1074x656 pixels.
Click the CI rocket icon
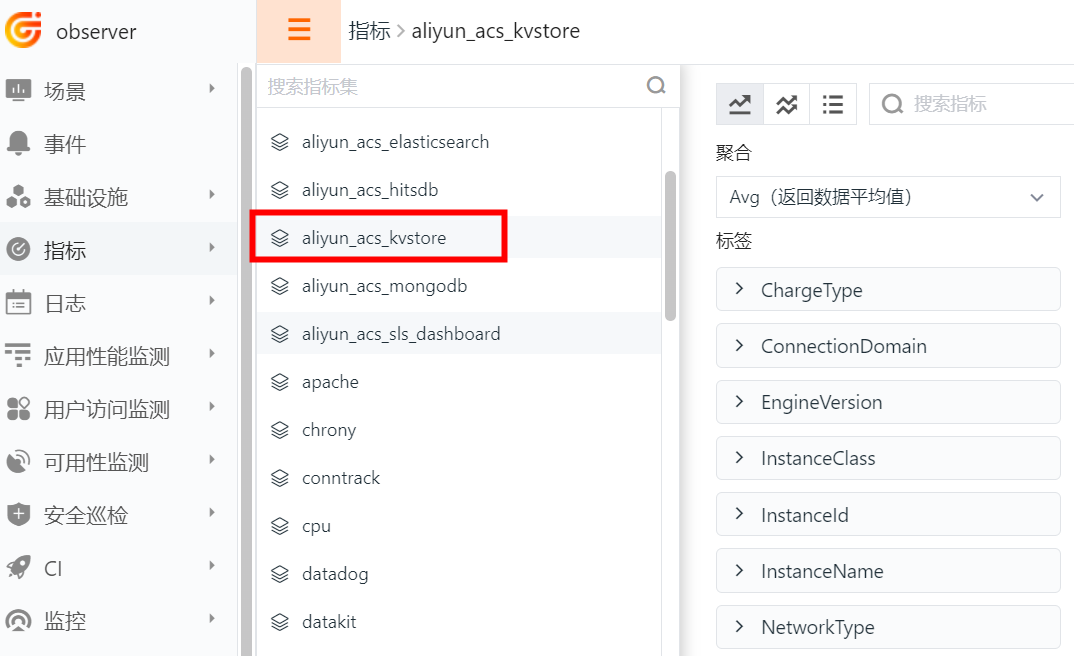point(18,567)
